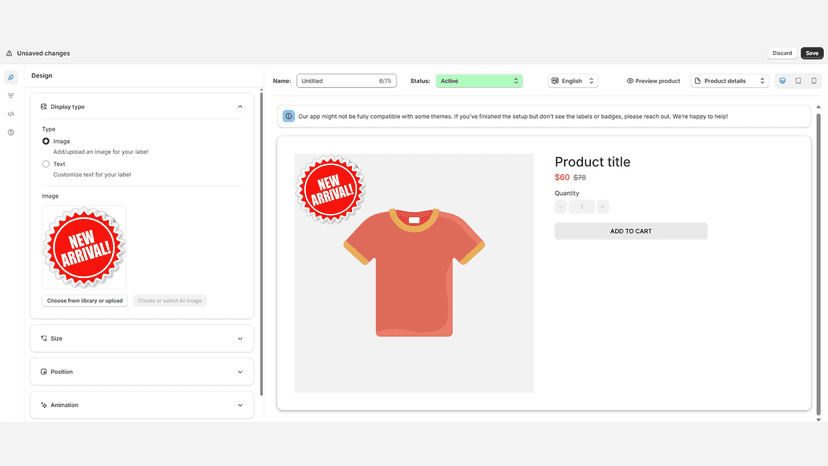Viewport: 828px width, 466px height.
Task: Switch to mobile preview device icon
Action: (814, 81)
